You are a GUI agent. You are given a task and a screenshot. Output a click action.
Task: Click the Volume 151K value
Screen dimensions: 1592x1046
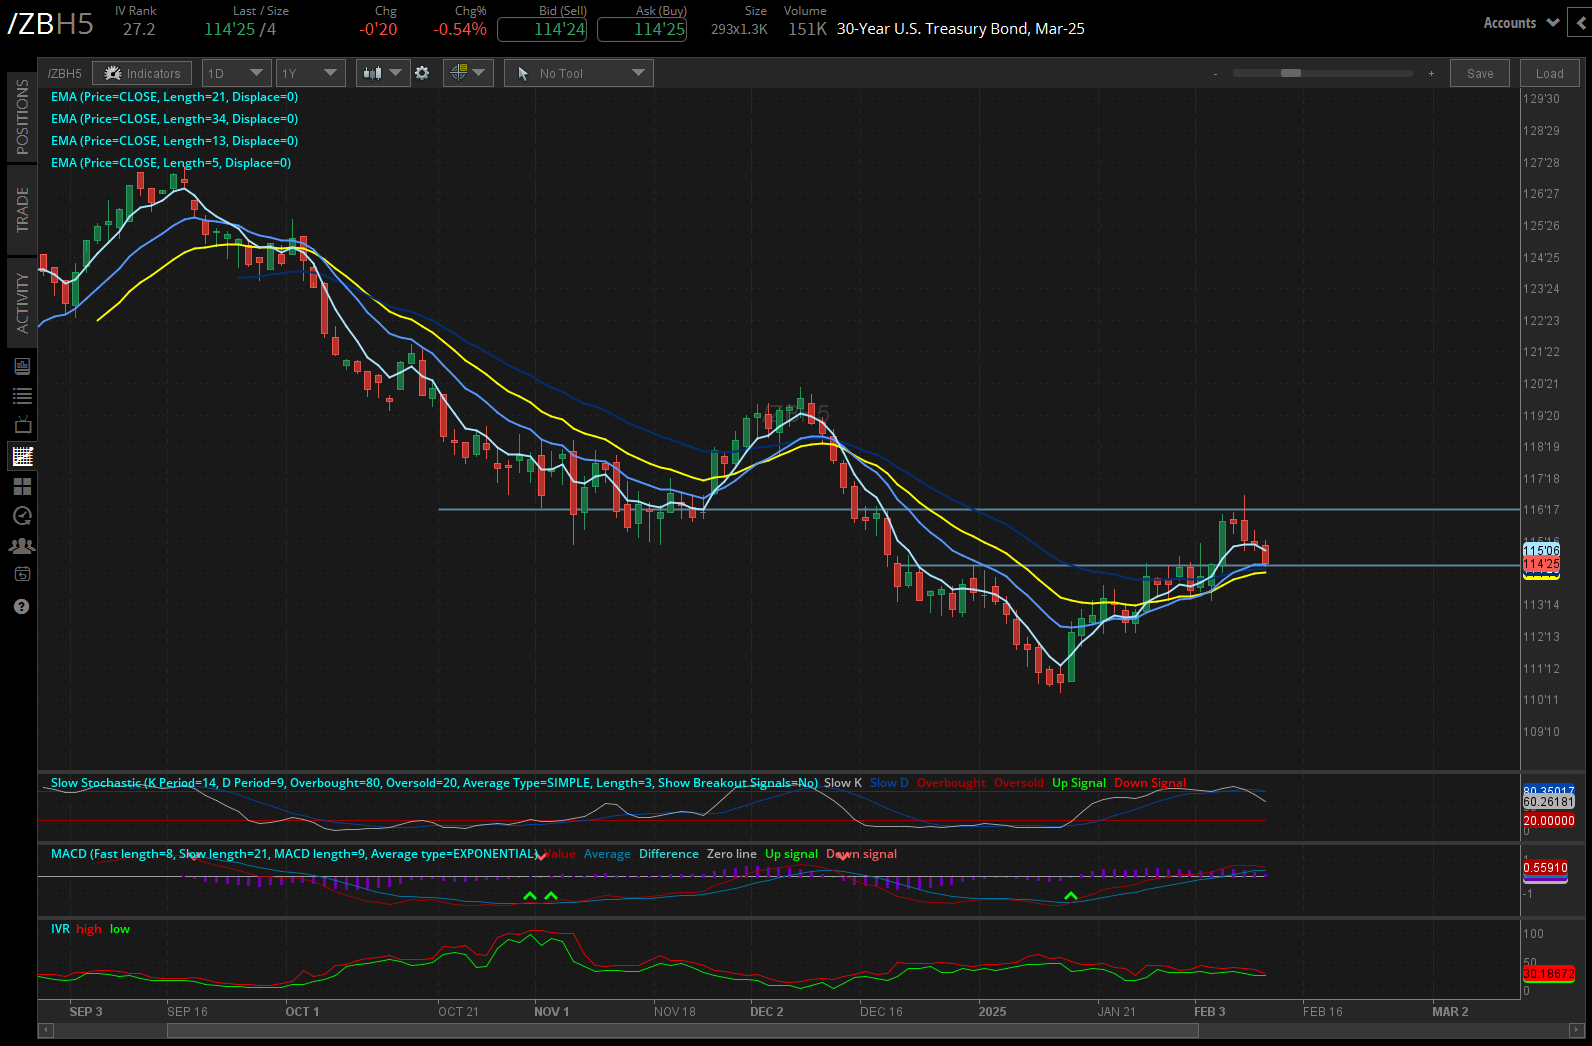tap(807, 29)
